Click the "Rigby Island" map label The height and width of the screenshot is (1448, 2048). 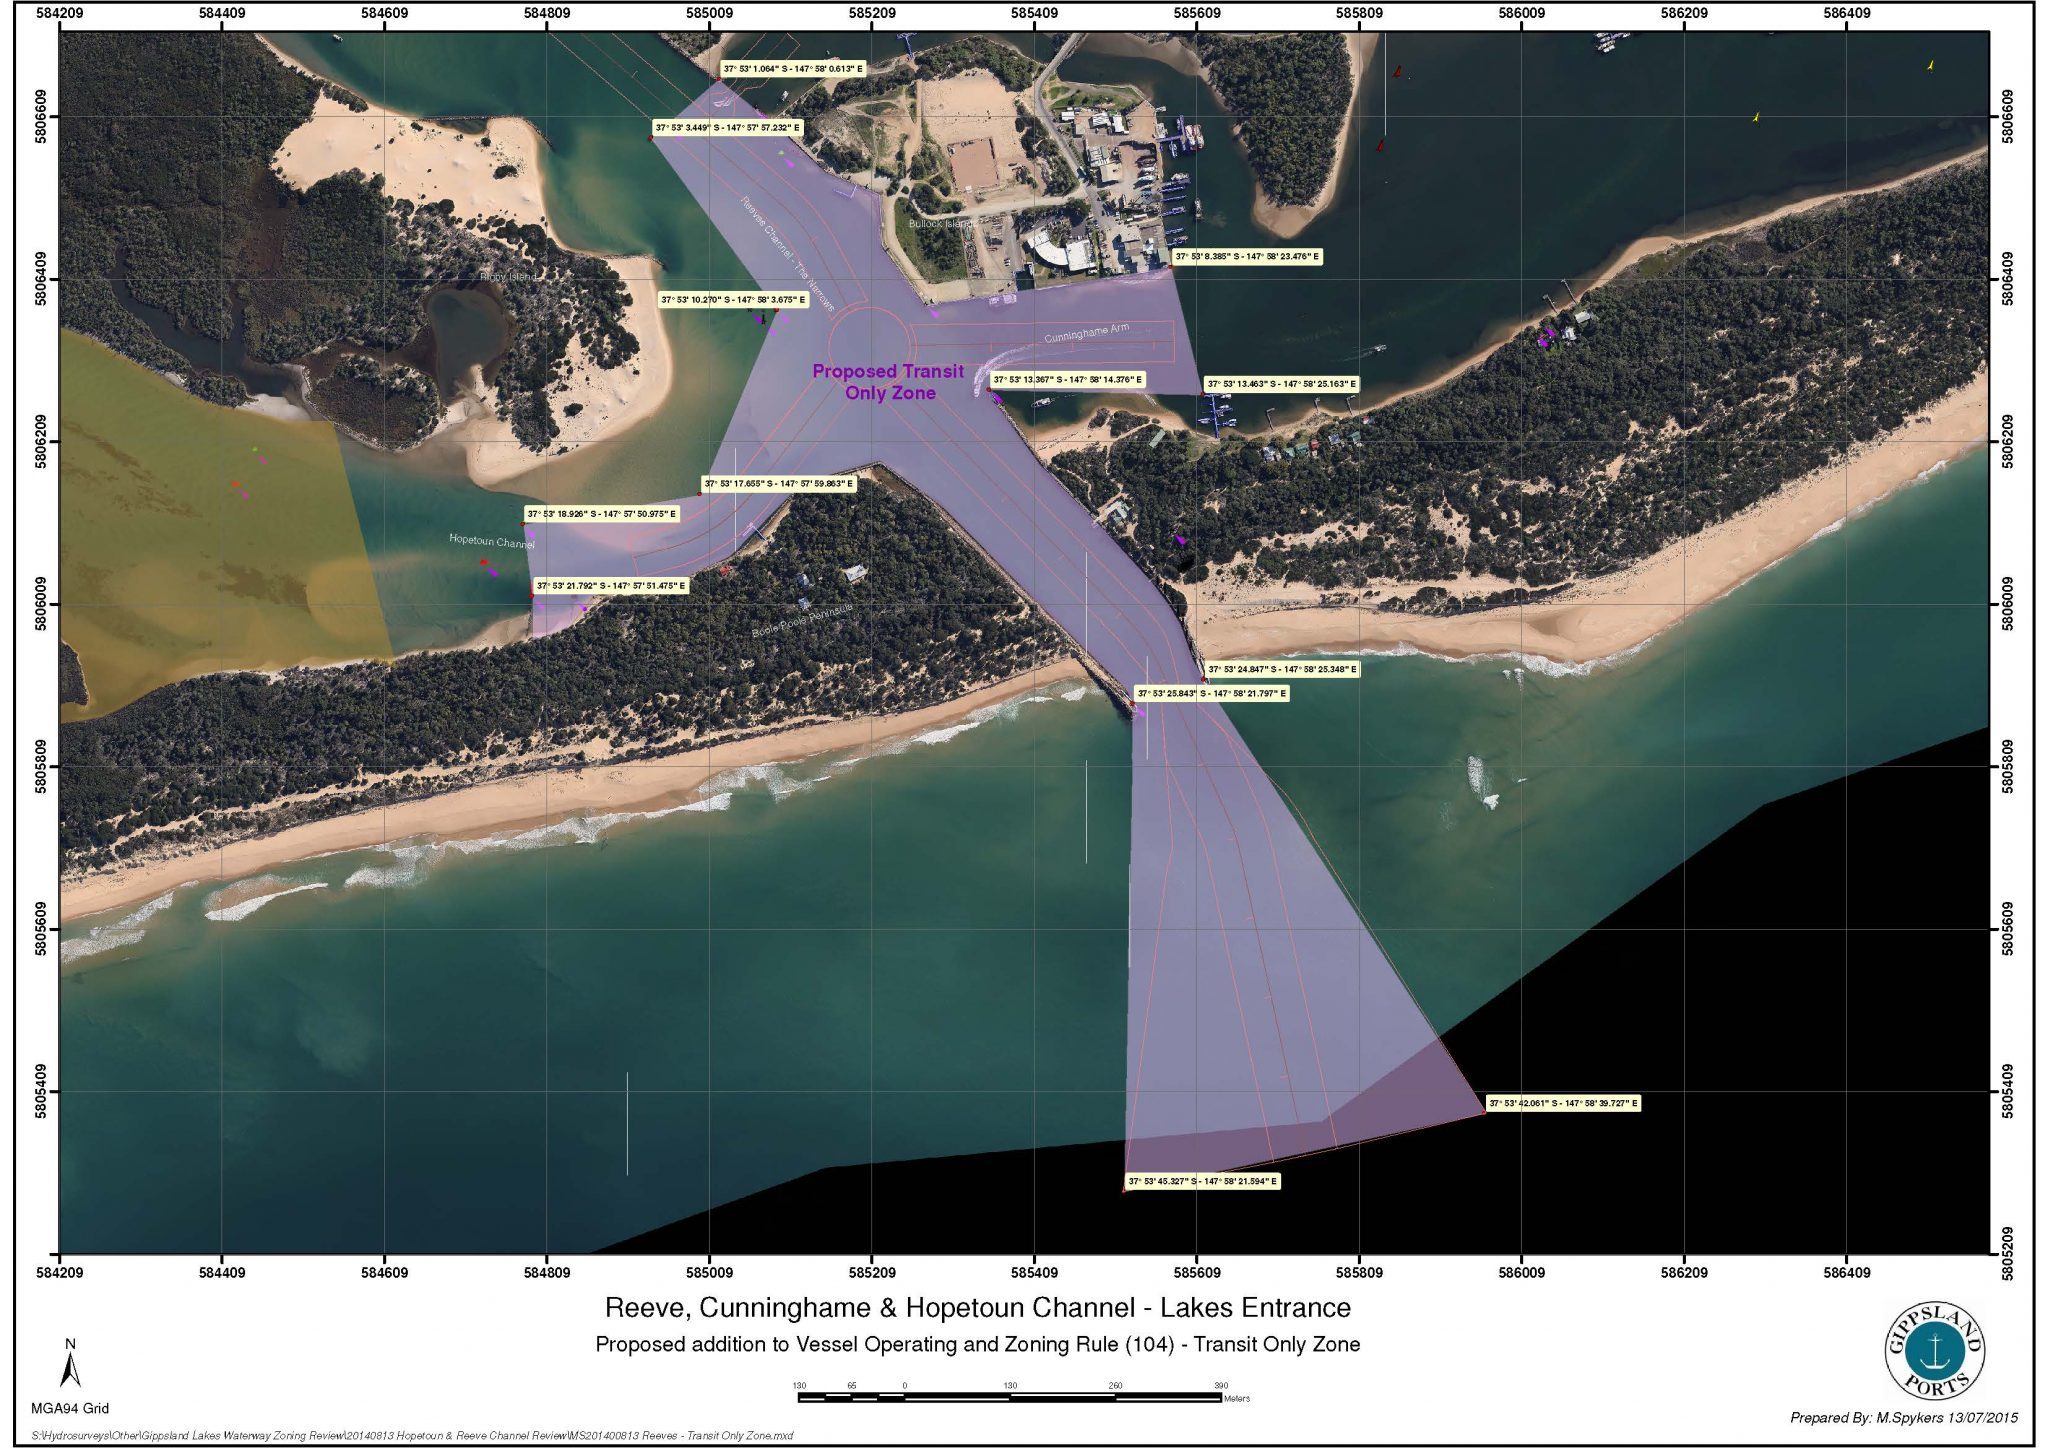(509, 276)
